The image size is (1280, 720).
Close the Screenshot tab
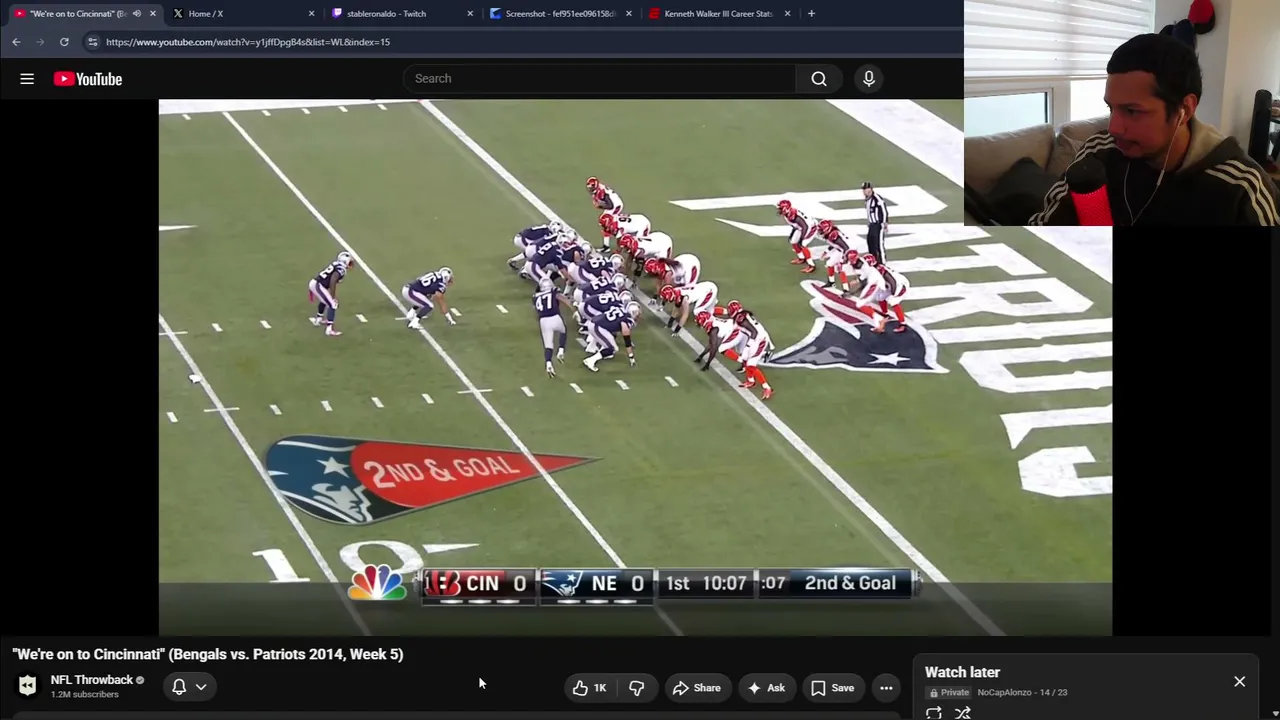tap(629, 14)
